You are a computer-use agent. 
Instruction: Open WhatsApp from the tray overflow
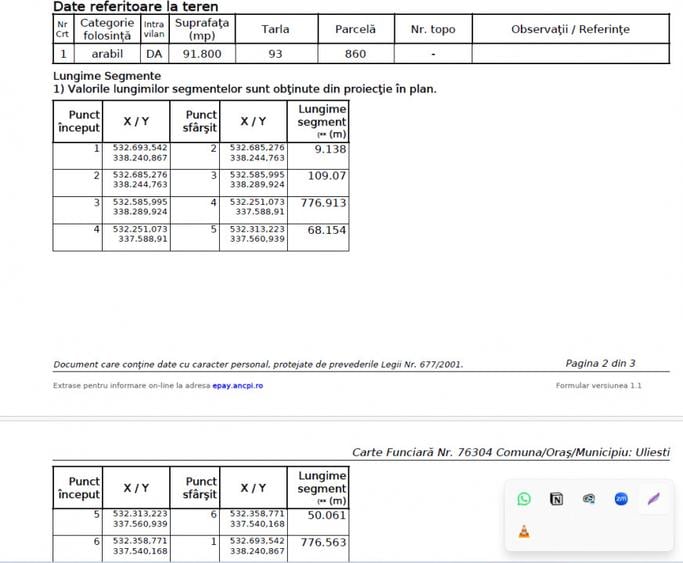click(524, 499)
